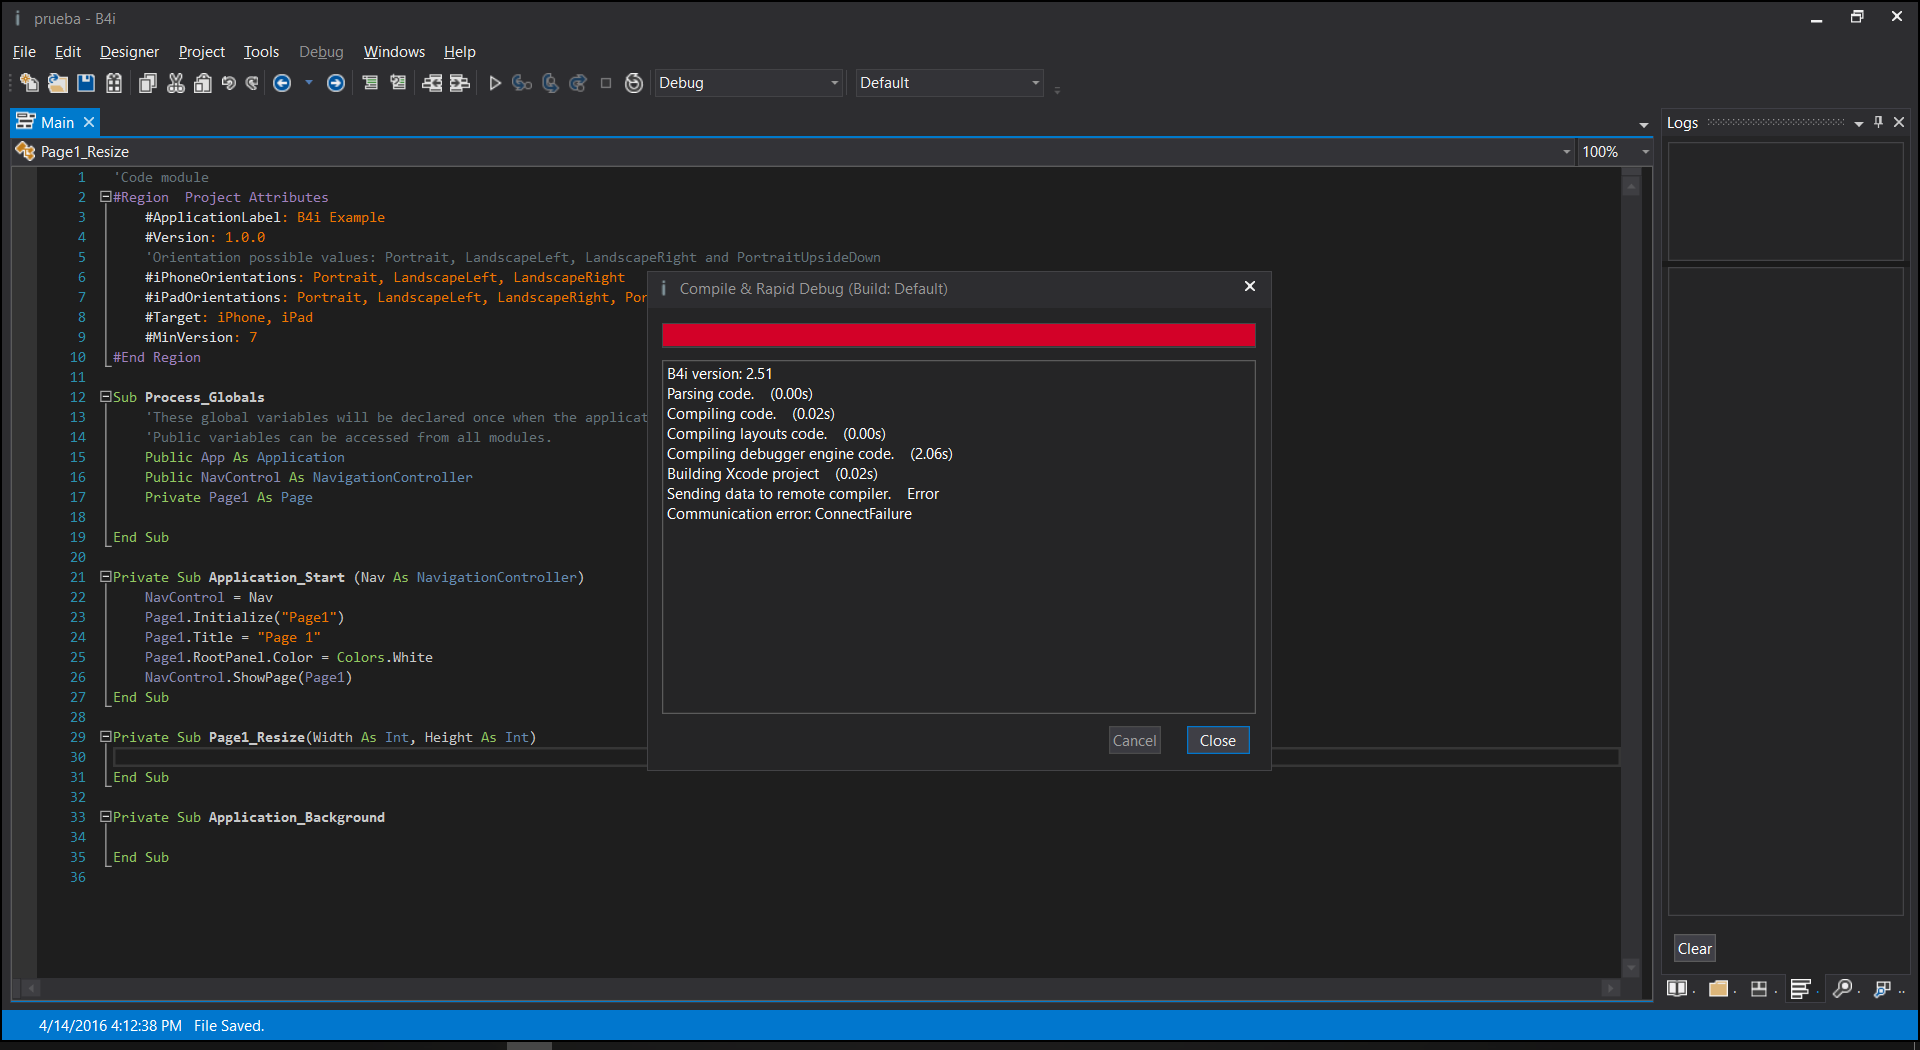1920x1050 pixels.
Task: Open the Project menu
Action: [x=201, y=52]
